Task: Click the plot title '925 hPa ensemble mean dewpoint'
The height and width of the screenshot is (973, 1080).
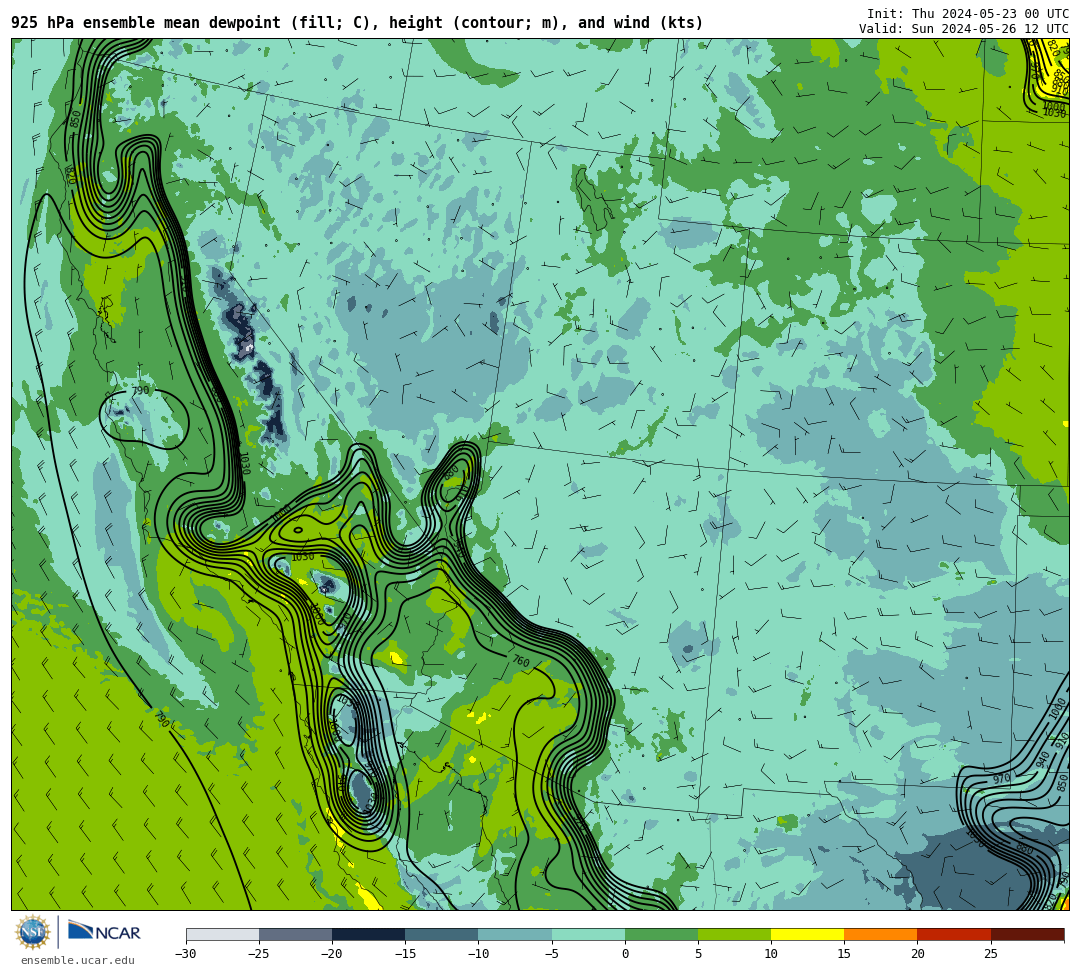Action: [146, 23]
